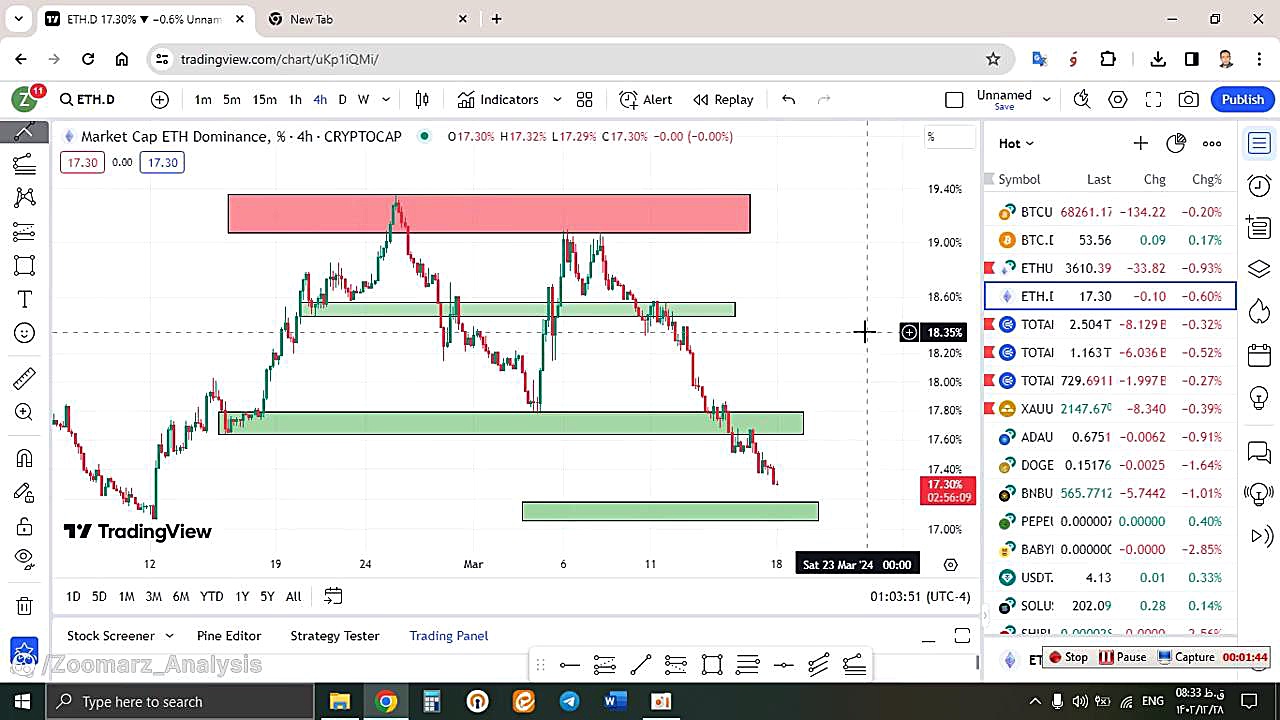This screenshot has height=720, width=1280.
Task: Toggle stay in drawing mode pencil-lock
Action: (24, 492)
